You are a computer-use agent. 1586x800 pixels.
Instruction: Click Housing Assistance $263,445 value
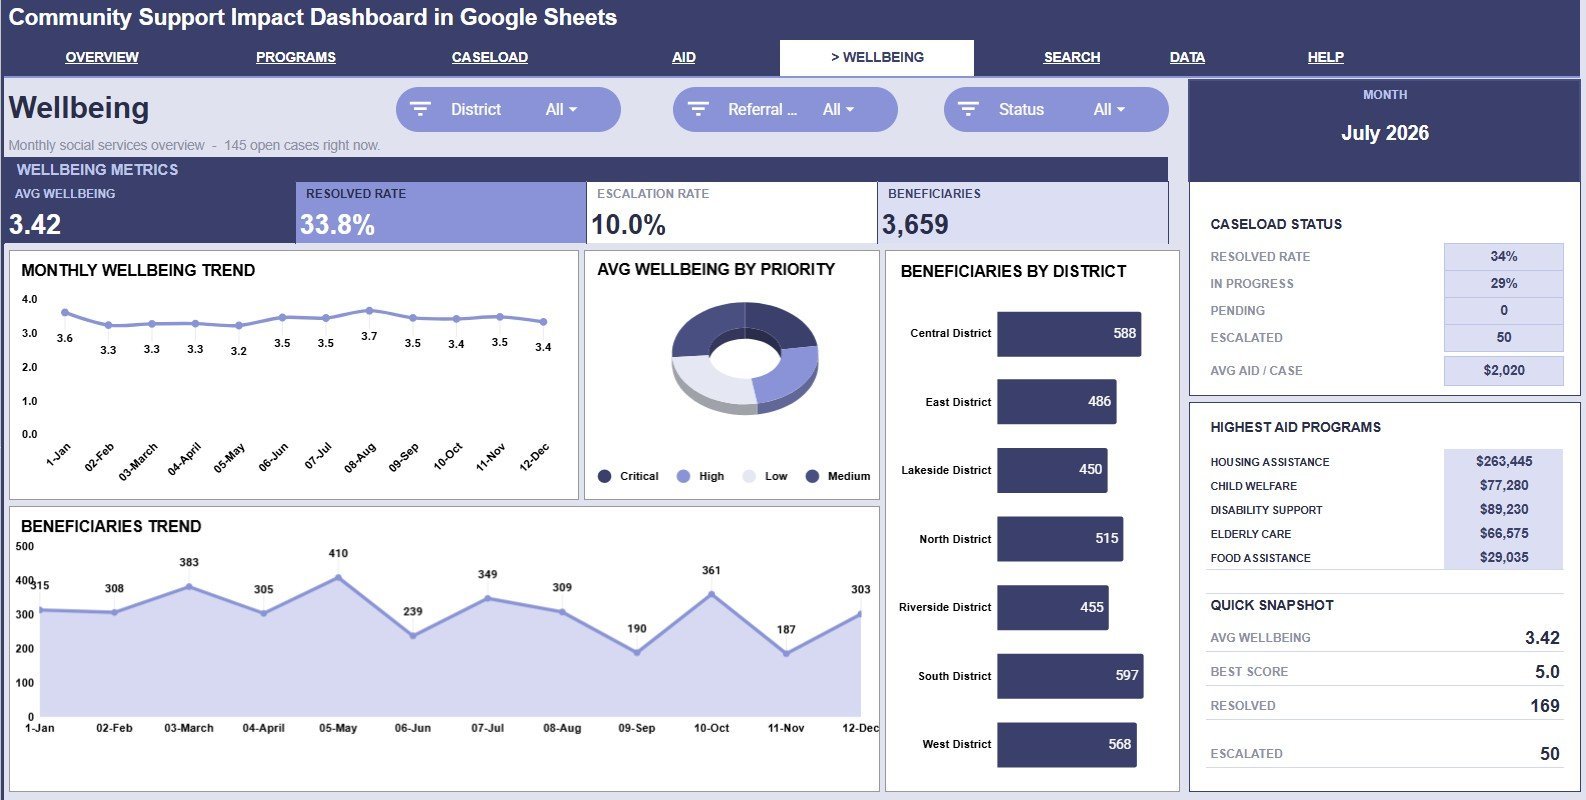click(1503, 461)
